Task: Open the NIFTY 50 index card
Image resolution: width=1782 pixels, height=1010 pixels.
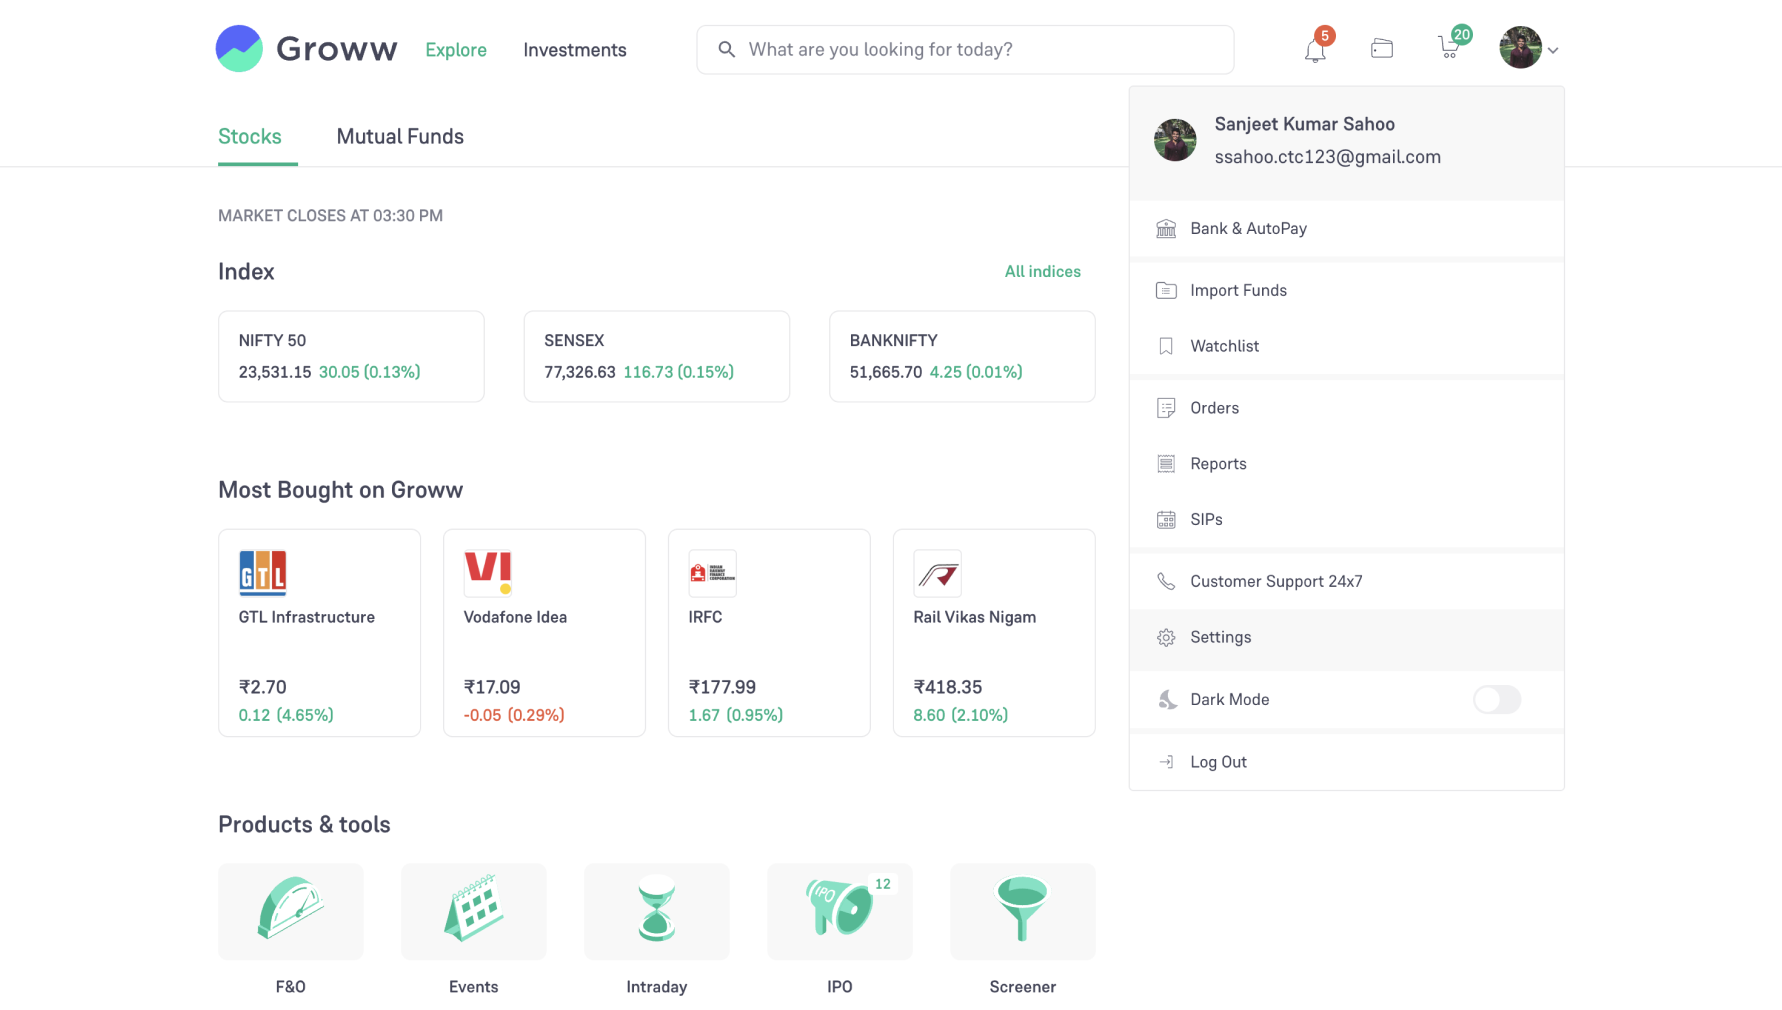Action: tap(351, 356)
